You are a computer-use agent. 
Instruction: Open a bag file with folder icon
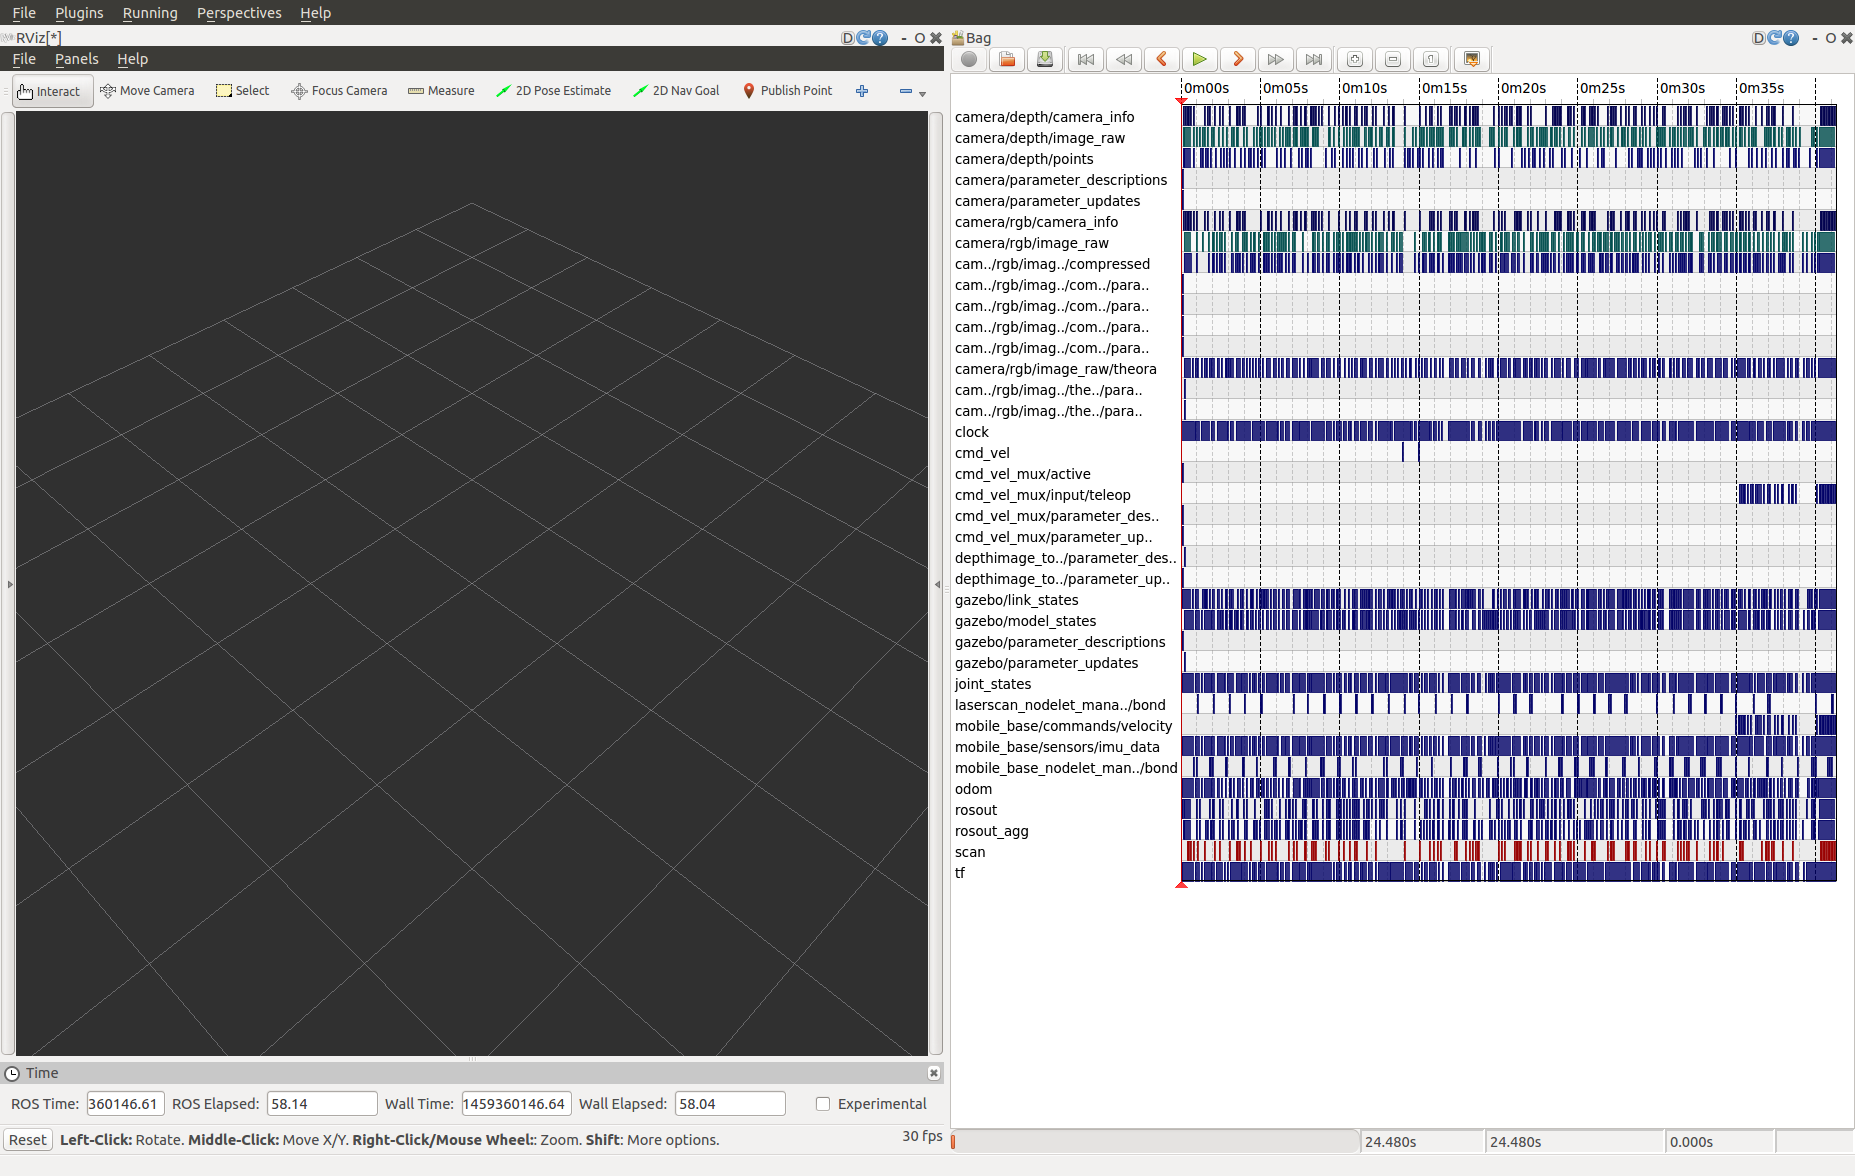coord(1007,60)
